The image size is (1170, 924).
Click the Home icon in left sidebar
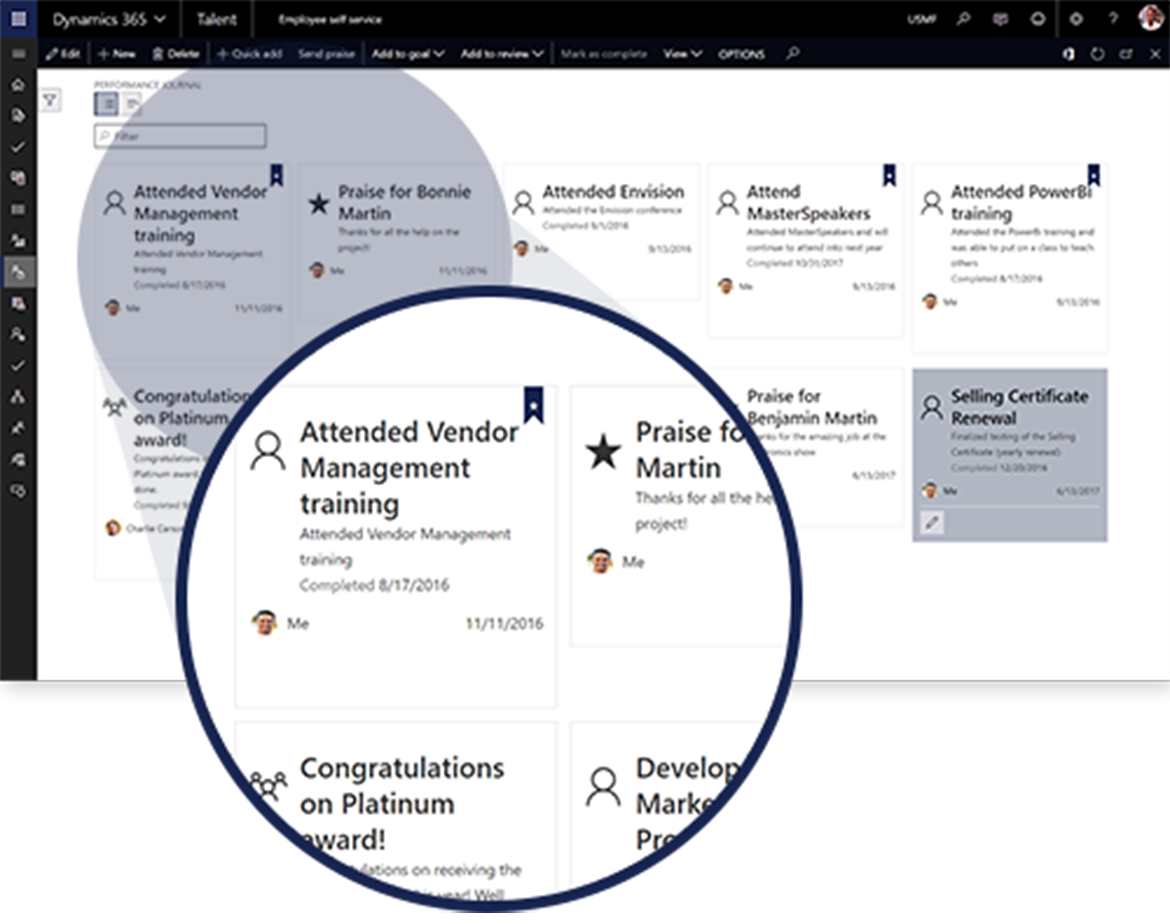[18, 85]
